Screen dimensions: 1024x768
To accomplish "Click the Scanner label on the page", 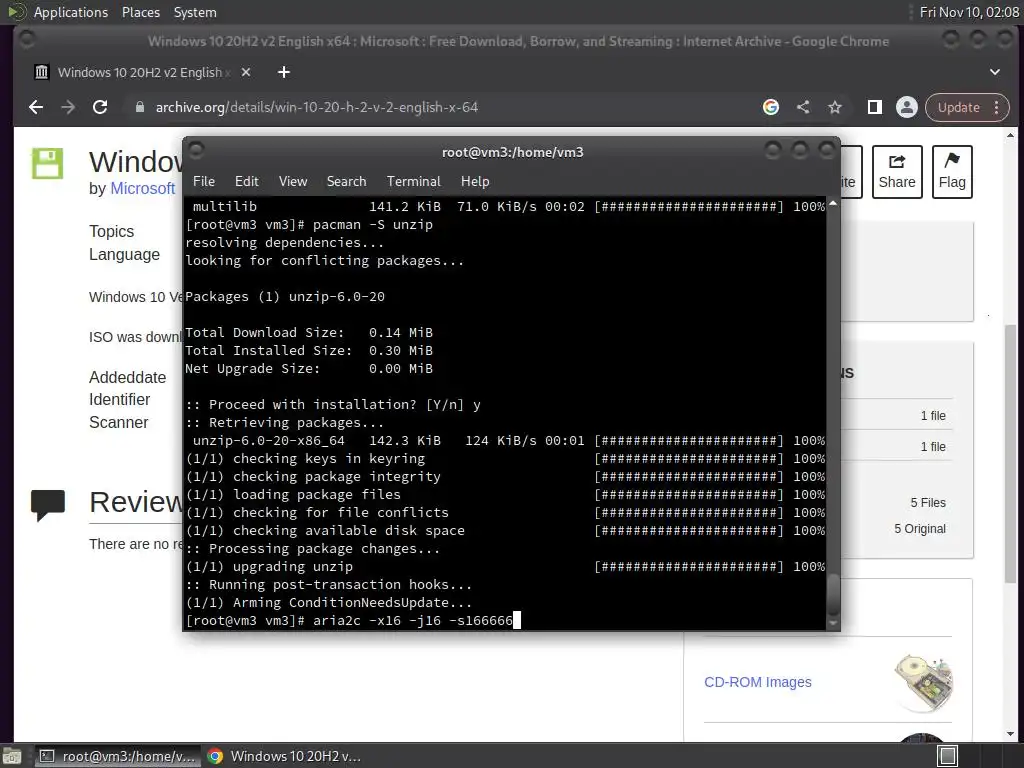I will click(x=118, y=423).
